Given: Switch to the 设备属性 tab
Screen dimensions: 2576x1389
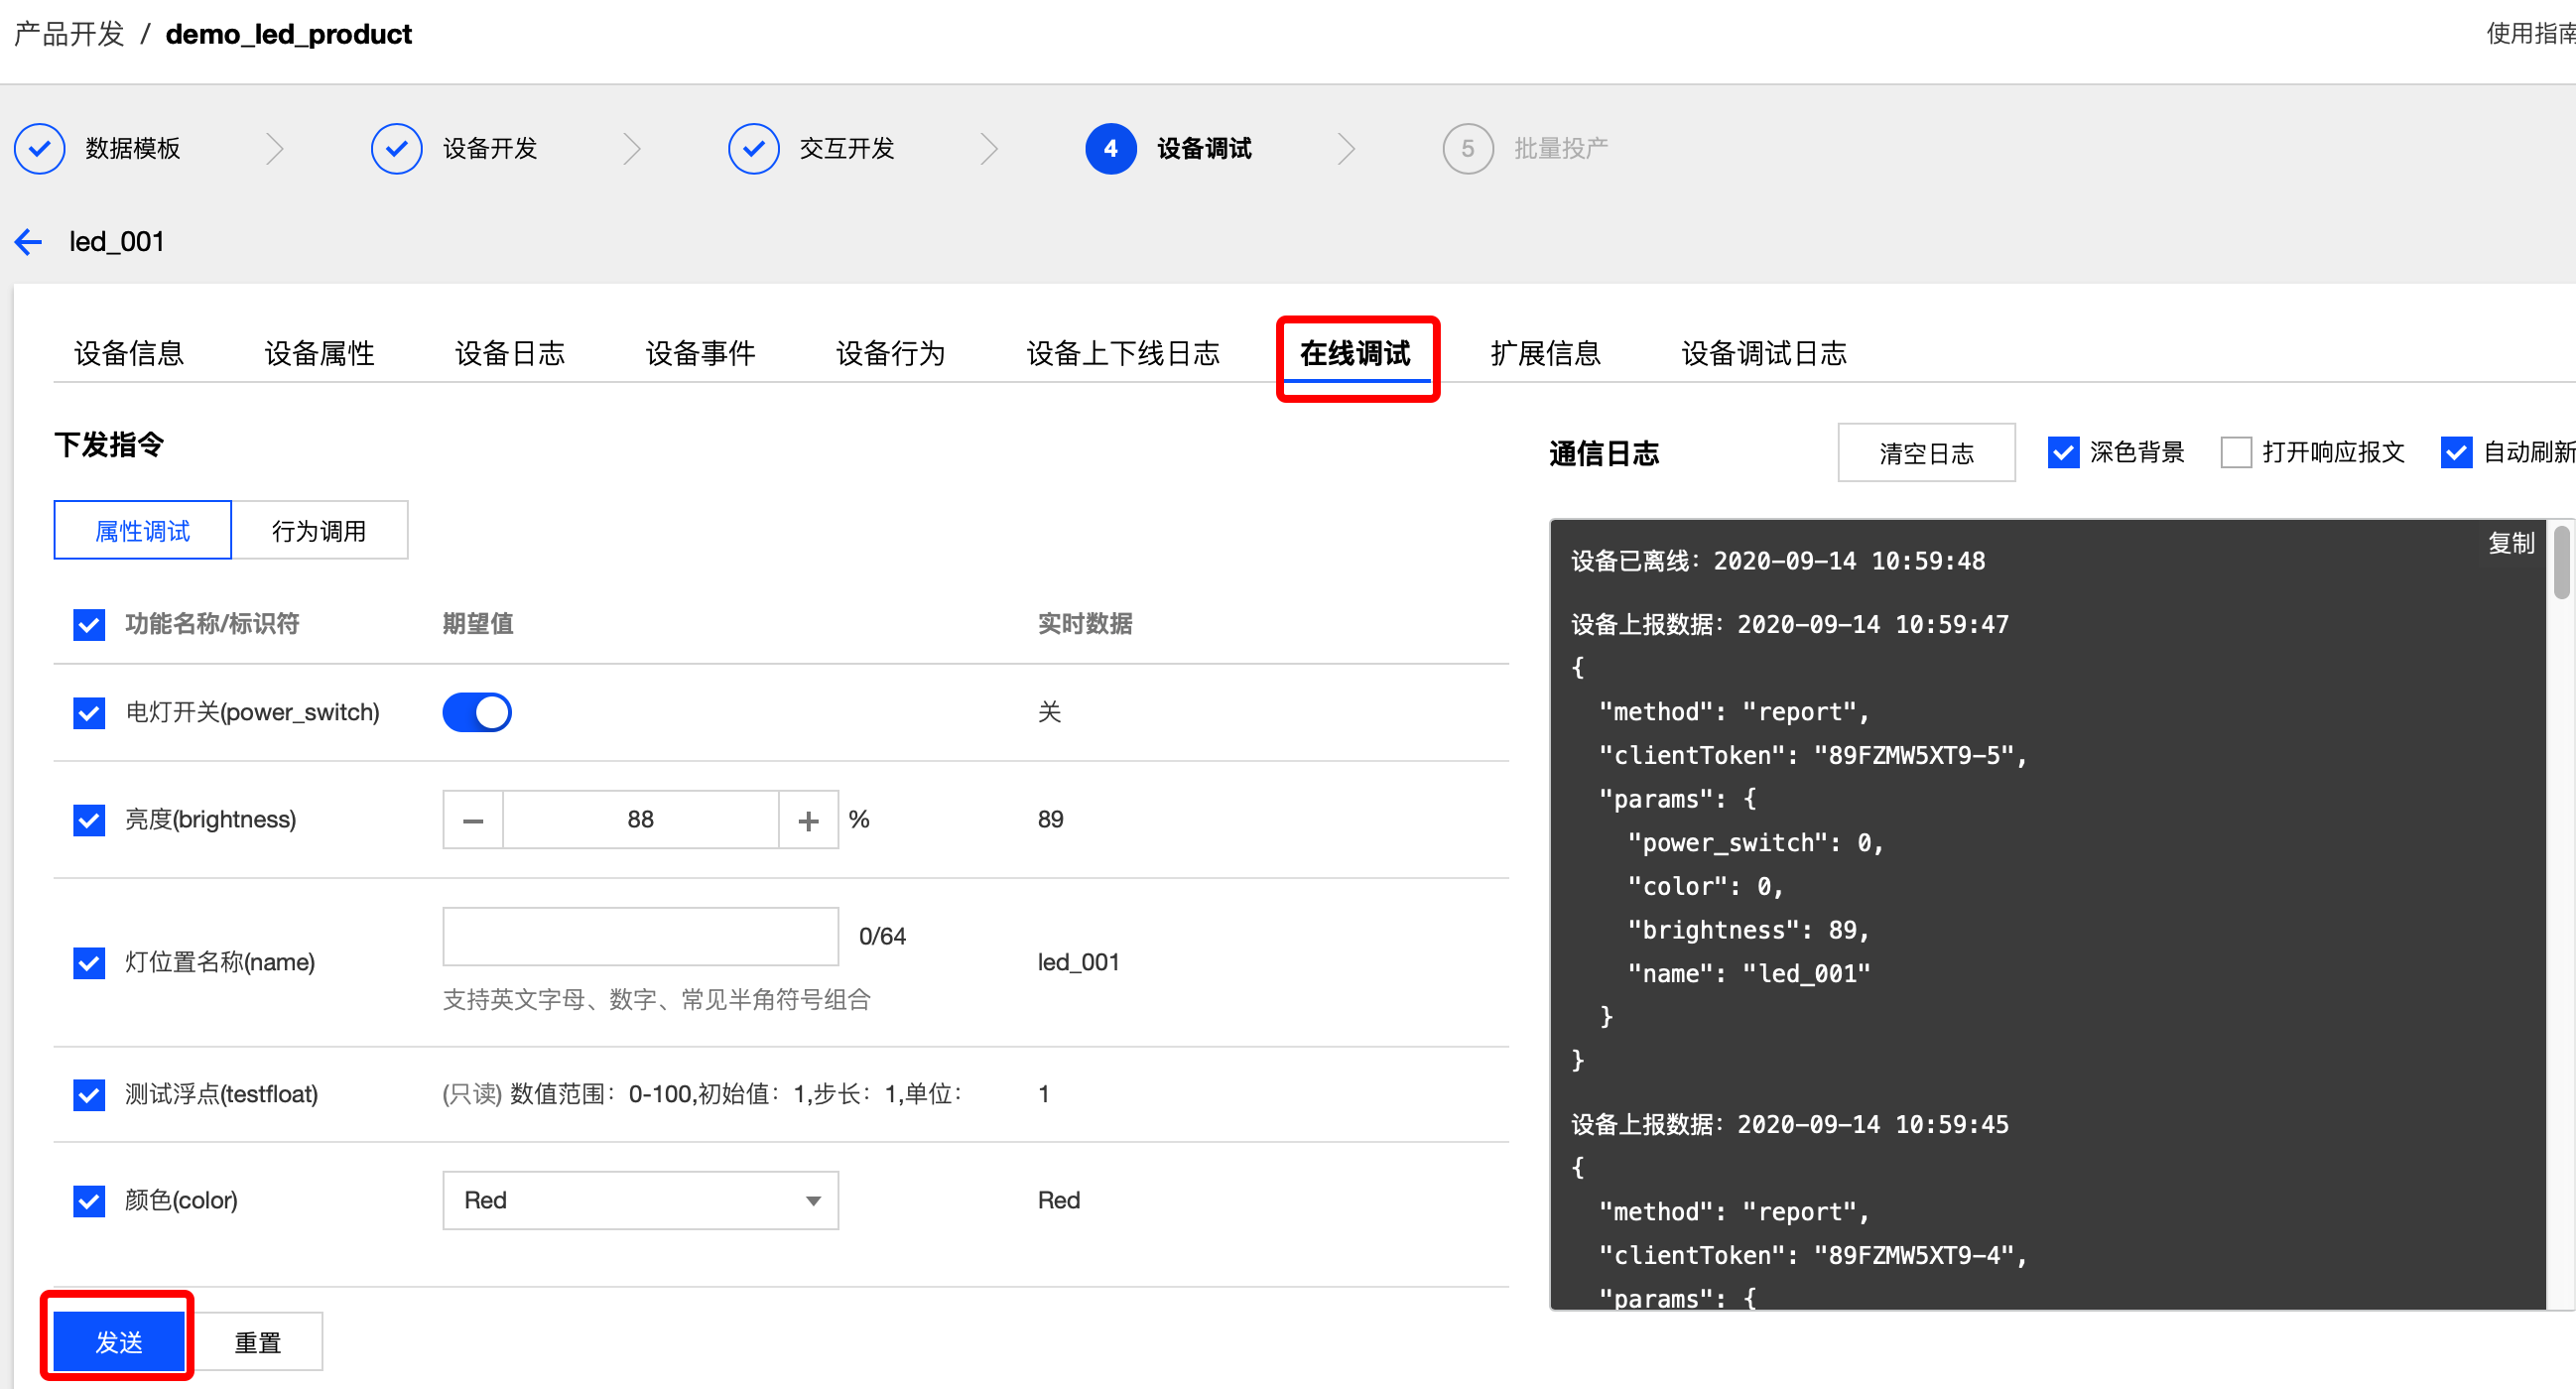Looking at the screenshot, I should (319, 353).
